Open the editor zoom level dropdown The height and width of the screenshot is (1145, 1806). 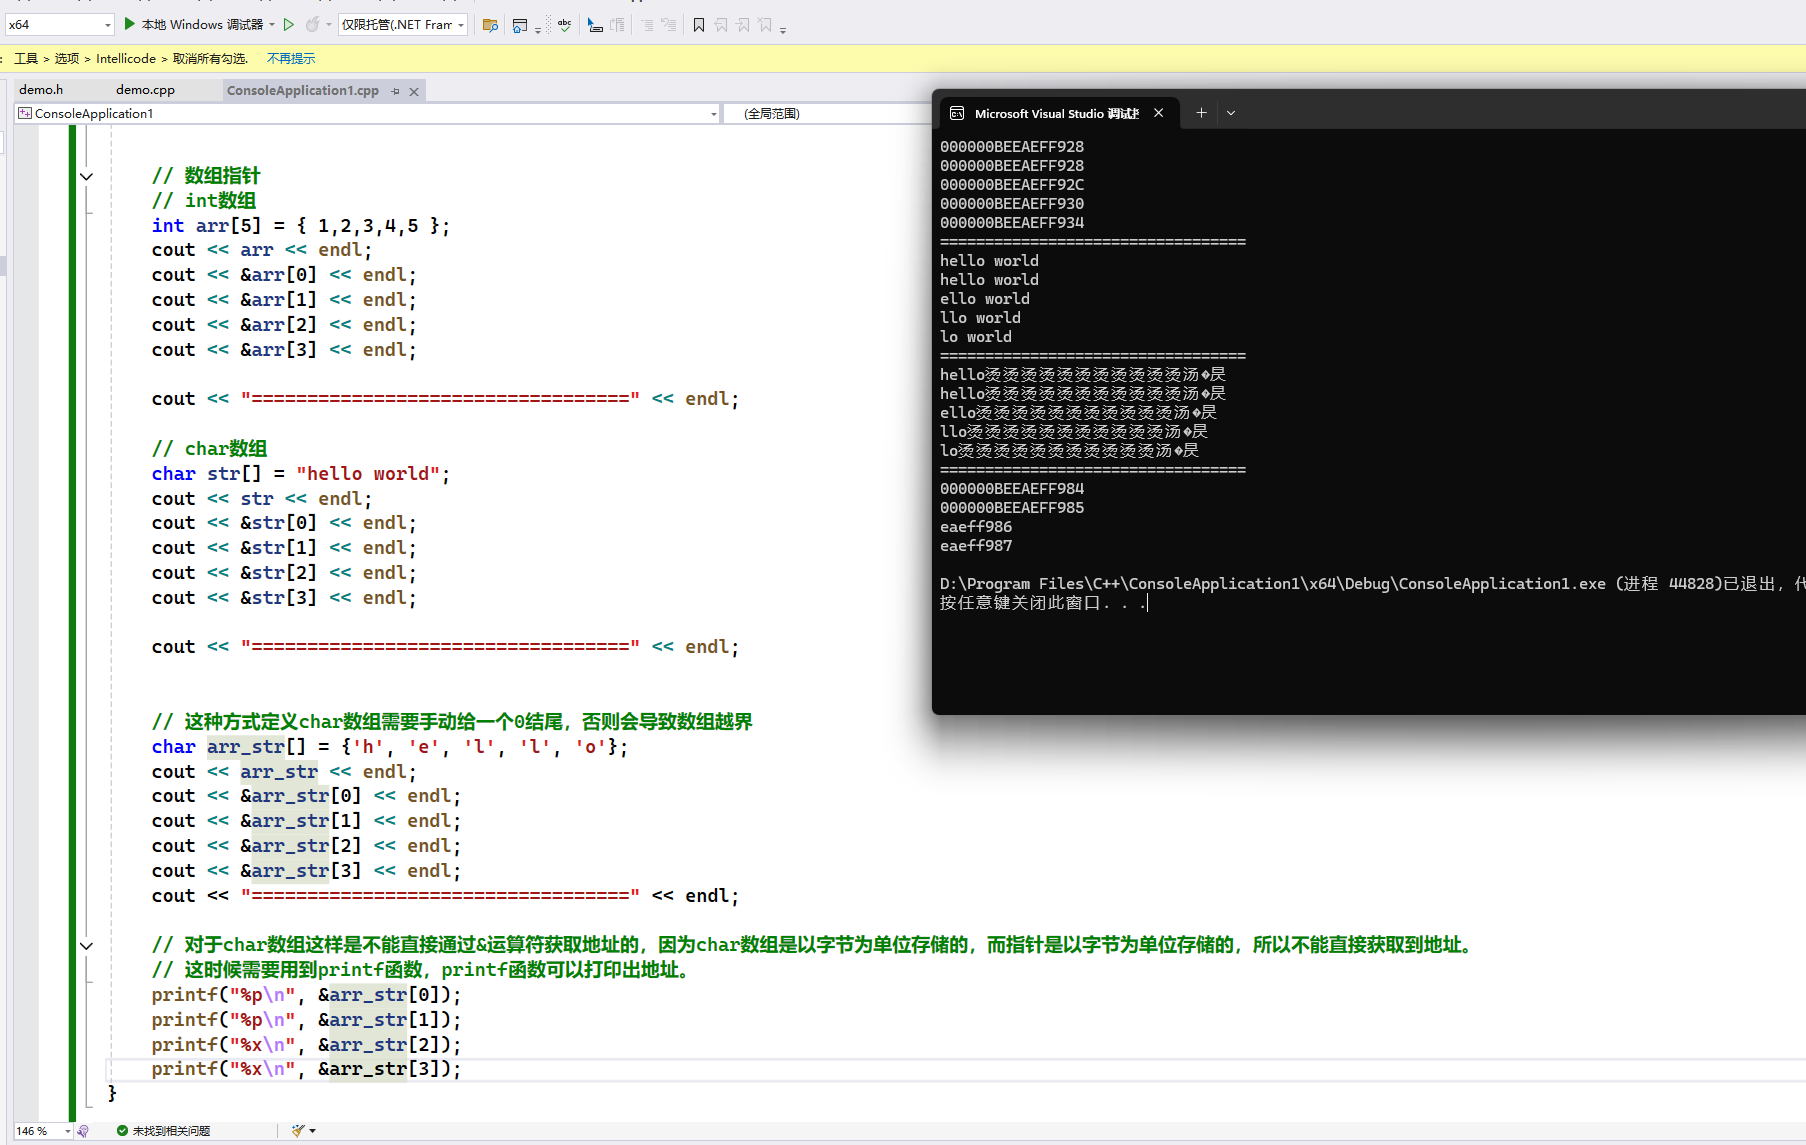67,1131
